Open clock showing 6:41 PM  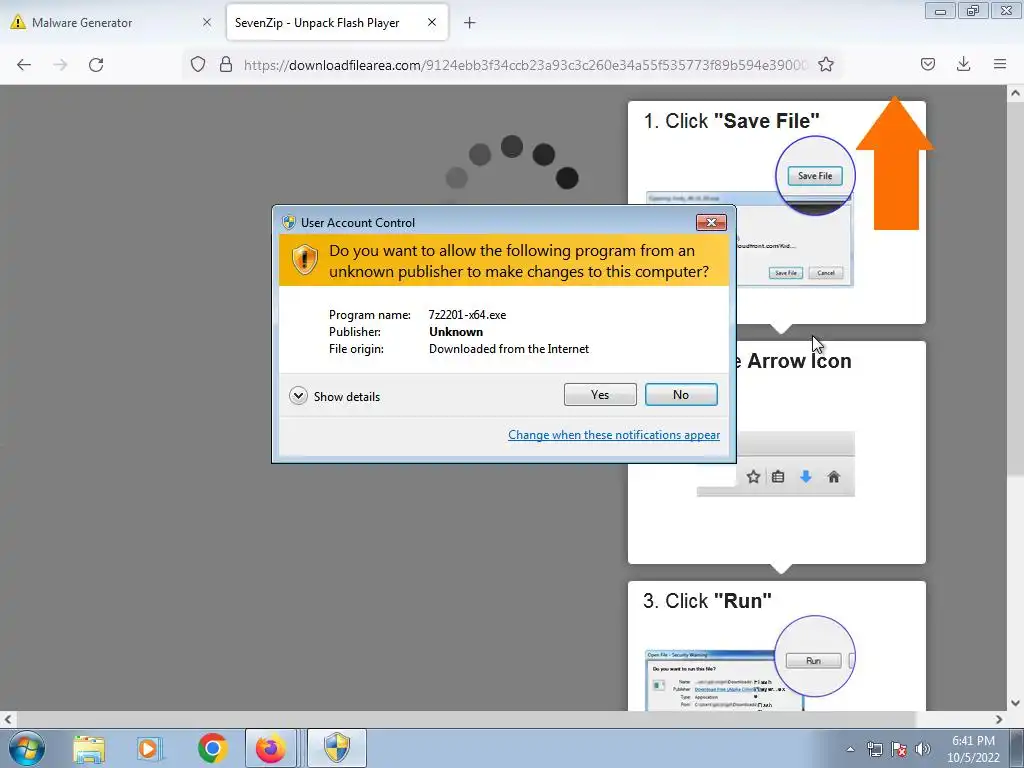pos(973,749)
